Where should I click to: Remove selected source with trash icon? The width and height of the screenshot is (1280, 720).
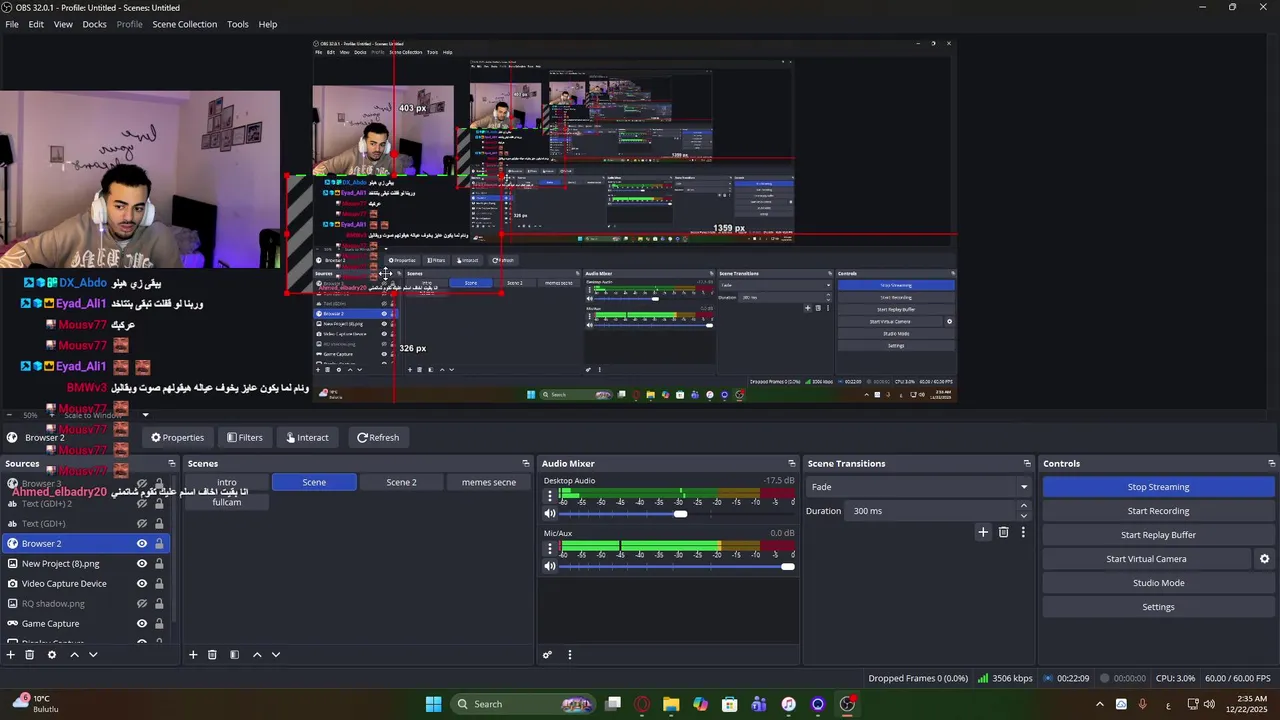pyautogui.click(x=30, y=655)
